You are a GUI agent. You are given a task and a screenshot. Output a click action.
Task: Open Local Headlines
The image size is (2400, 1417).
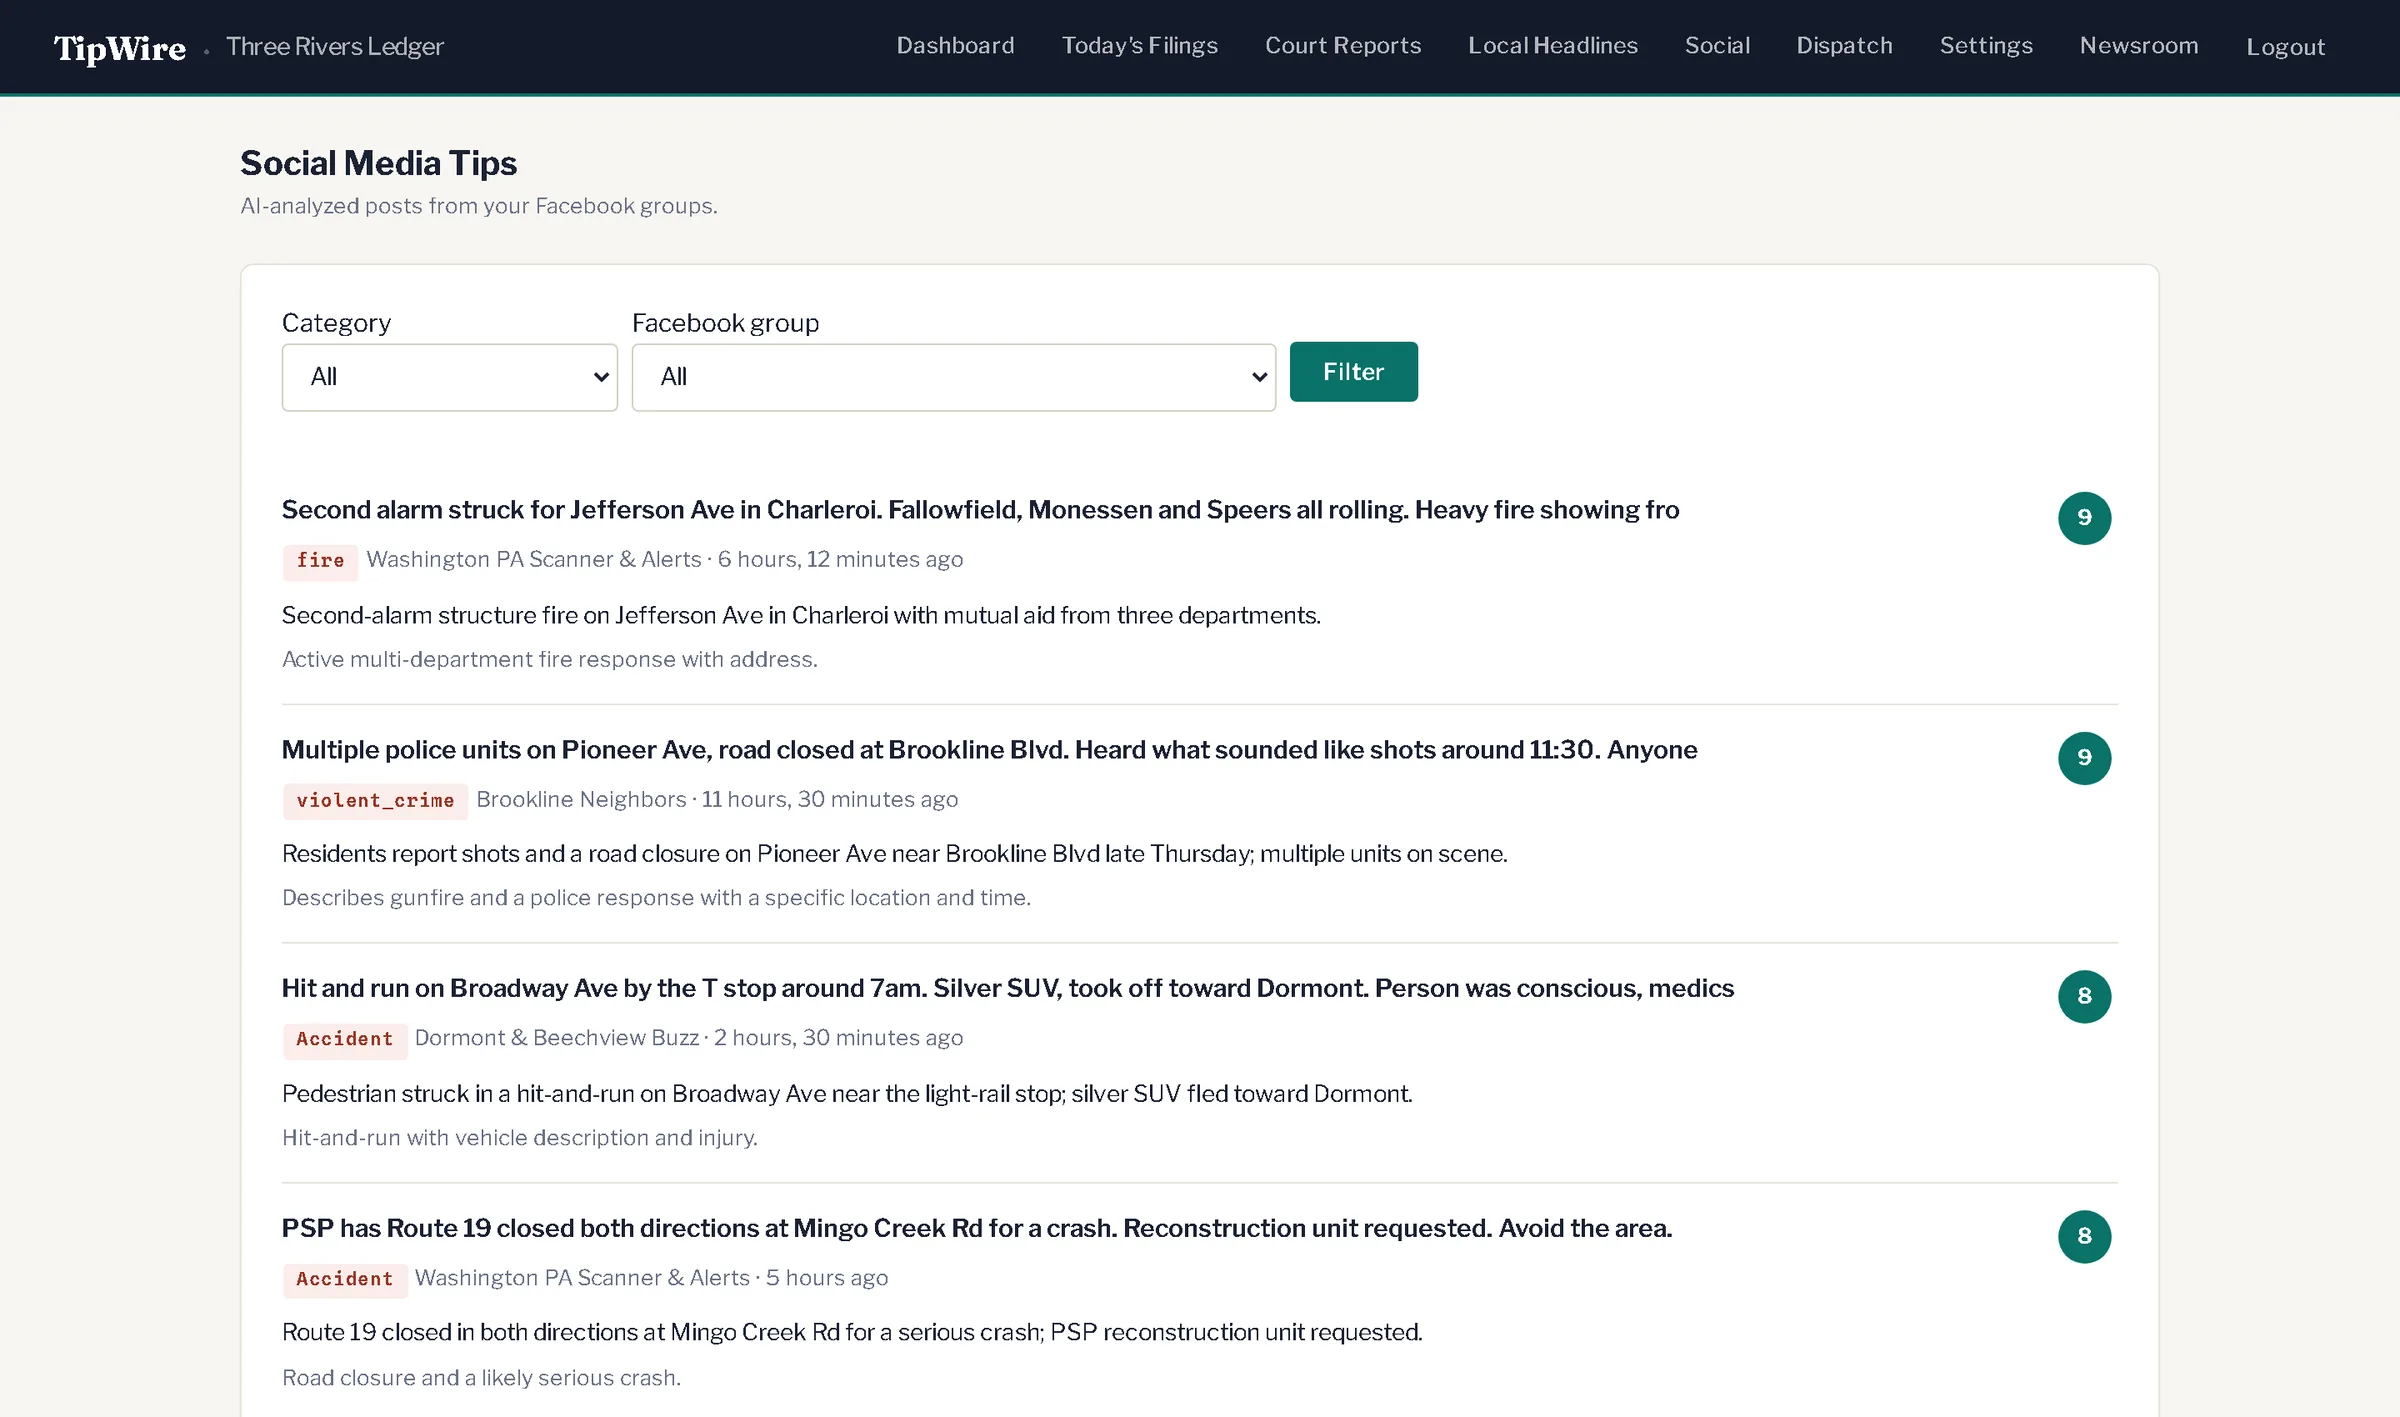1552,46
